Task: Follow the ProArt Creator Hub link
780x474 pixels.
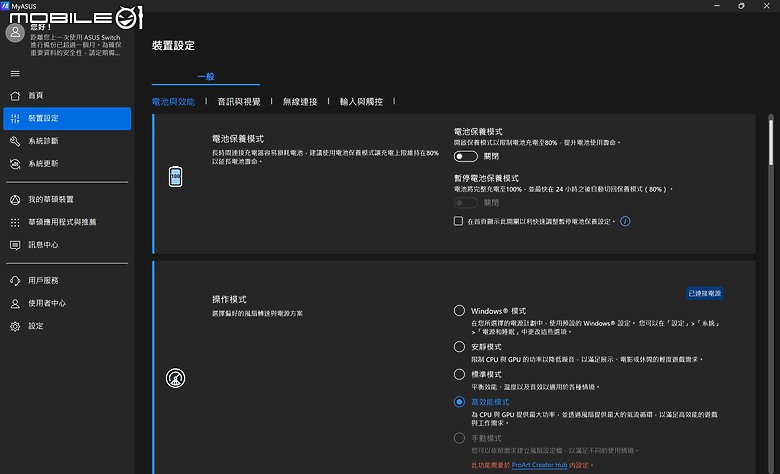Action: [x=539, y=465]
